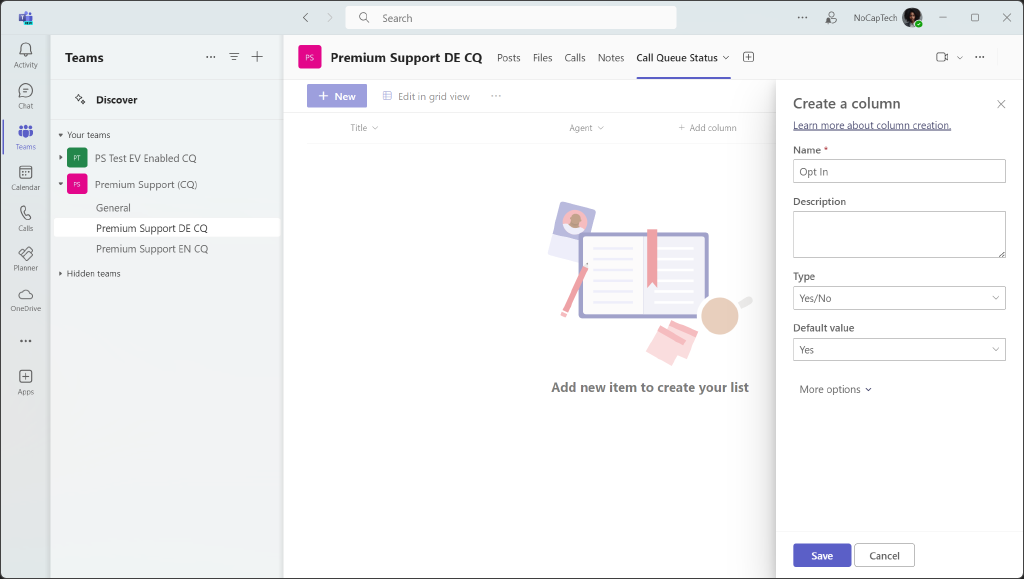Switch to the Posts tab
Screen dimensions: 1024x579
[x=508, y=57]
